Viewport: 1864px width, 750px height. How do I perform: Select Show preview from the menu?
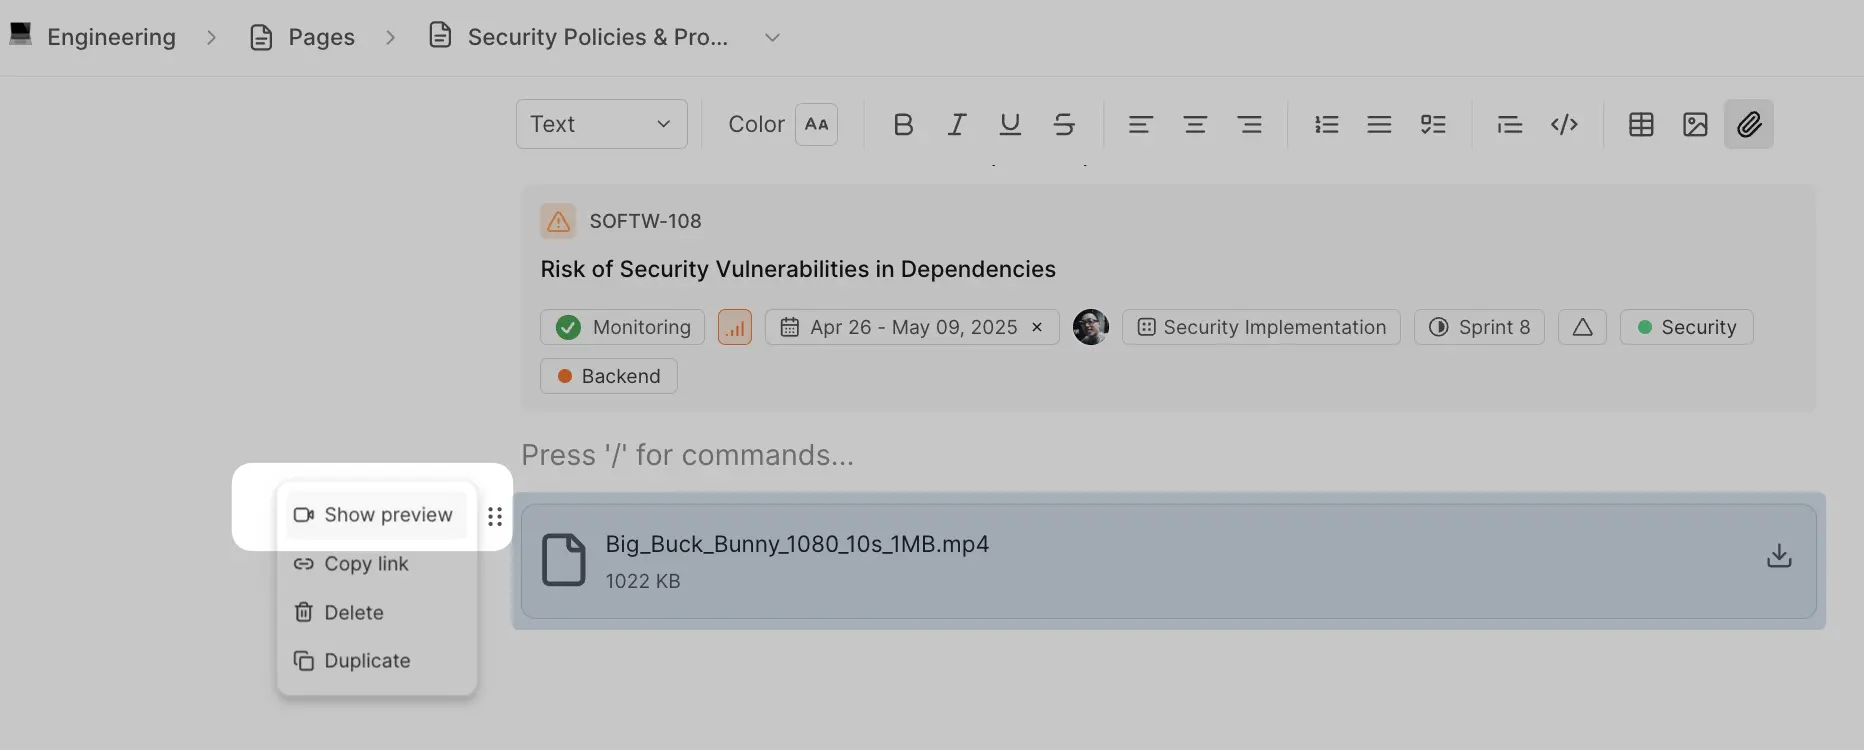pos(376,515)
